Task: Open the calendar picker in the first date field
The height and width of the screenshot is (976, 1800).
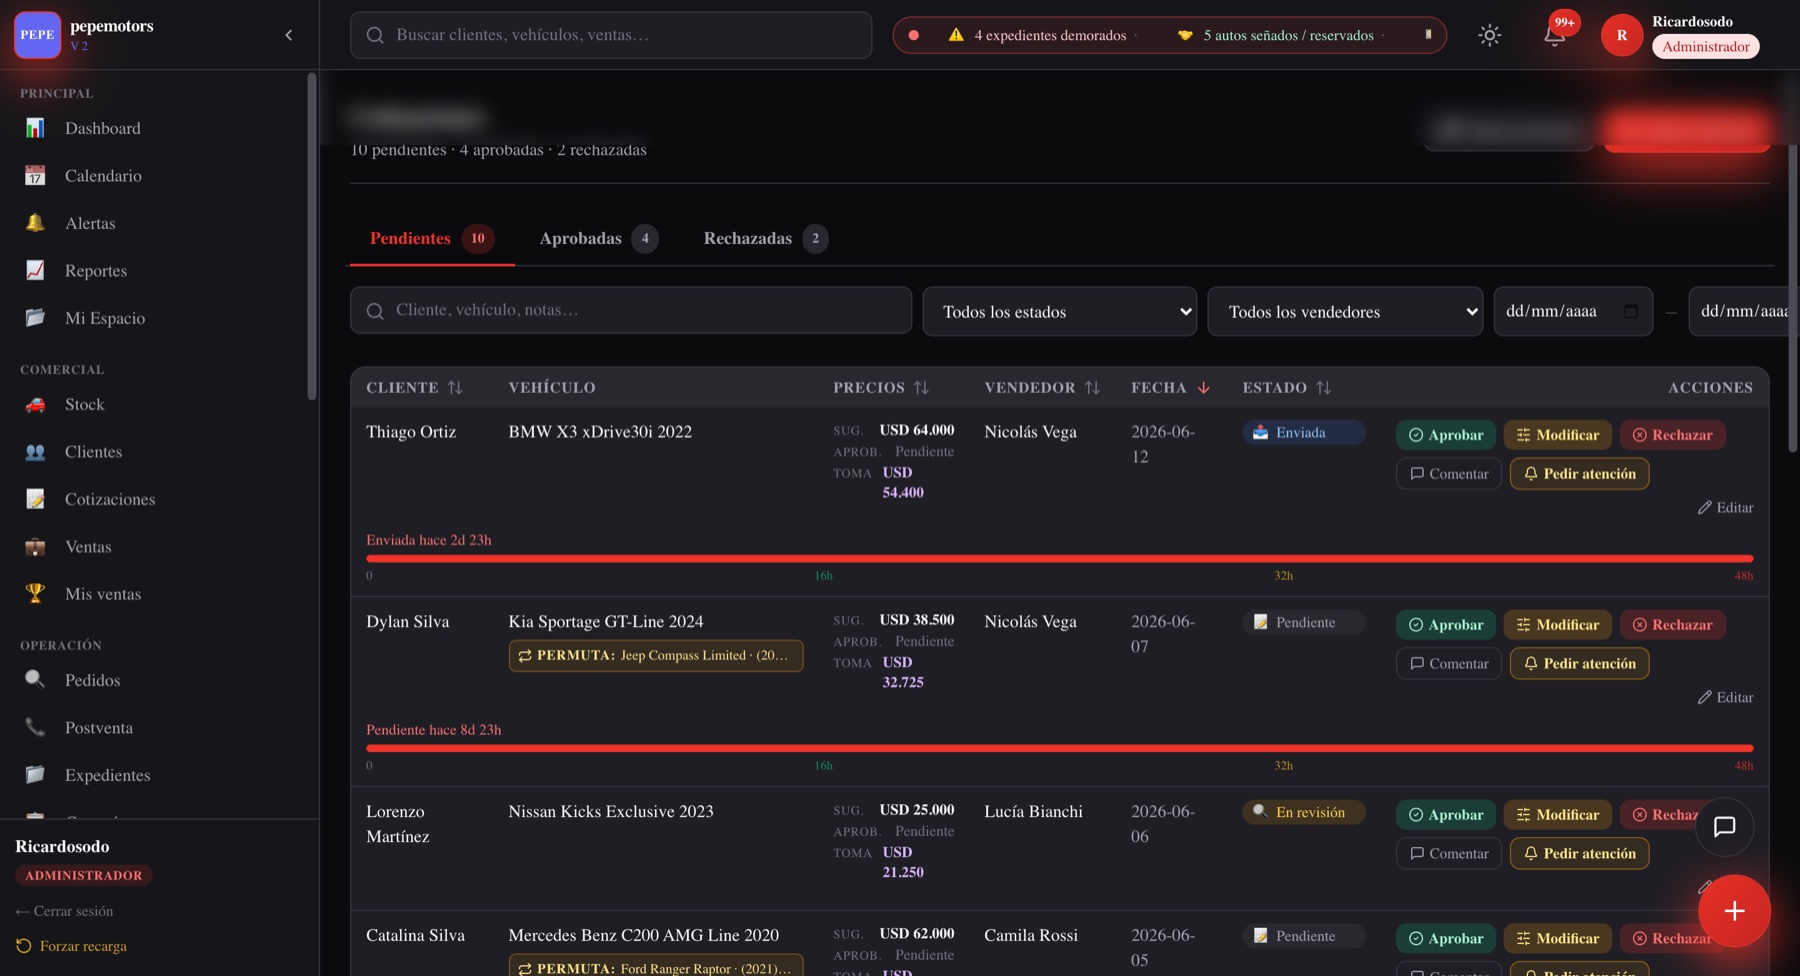Action: [1631, 311]
